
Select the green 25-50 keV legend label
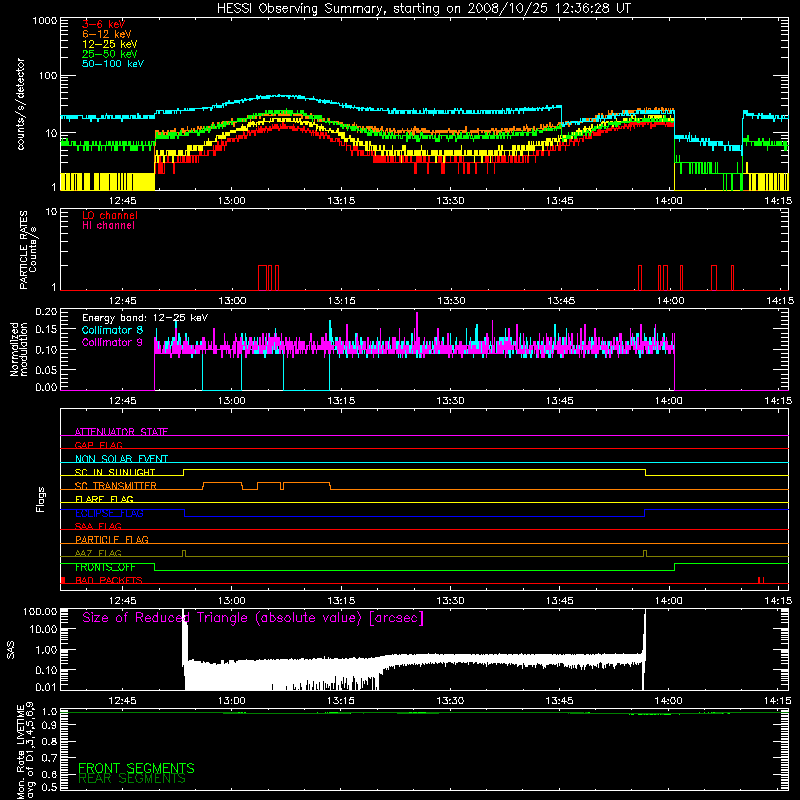[110, 54]
